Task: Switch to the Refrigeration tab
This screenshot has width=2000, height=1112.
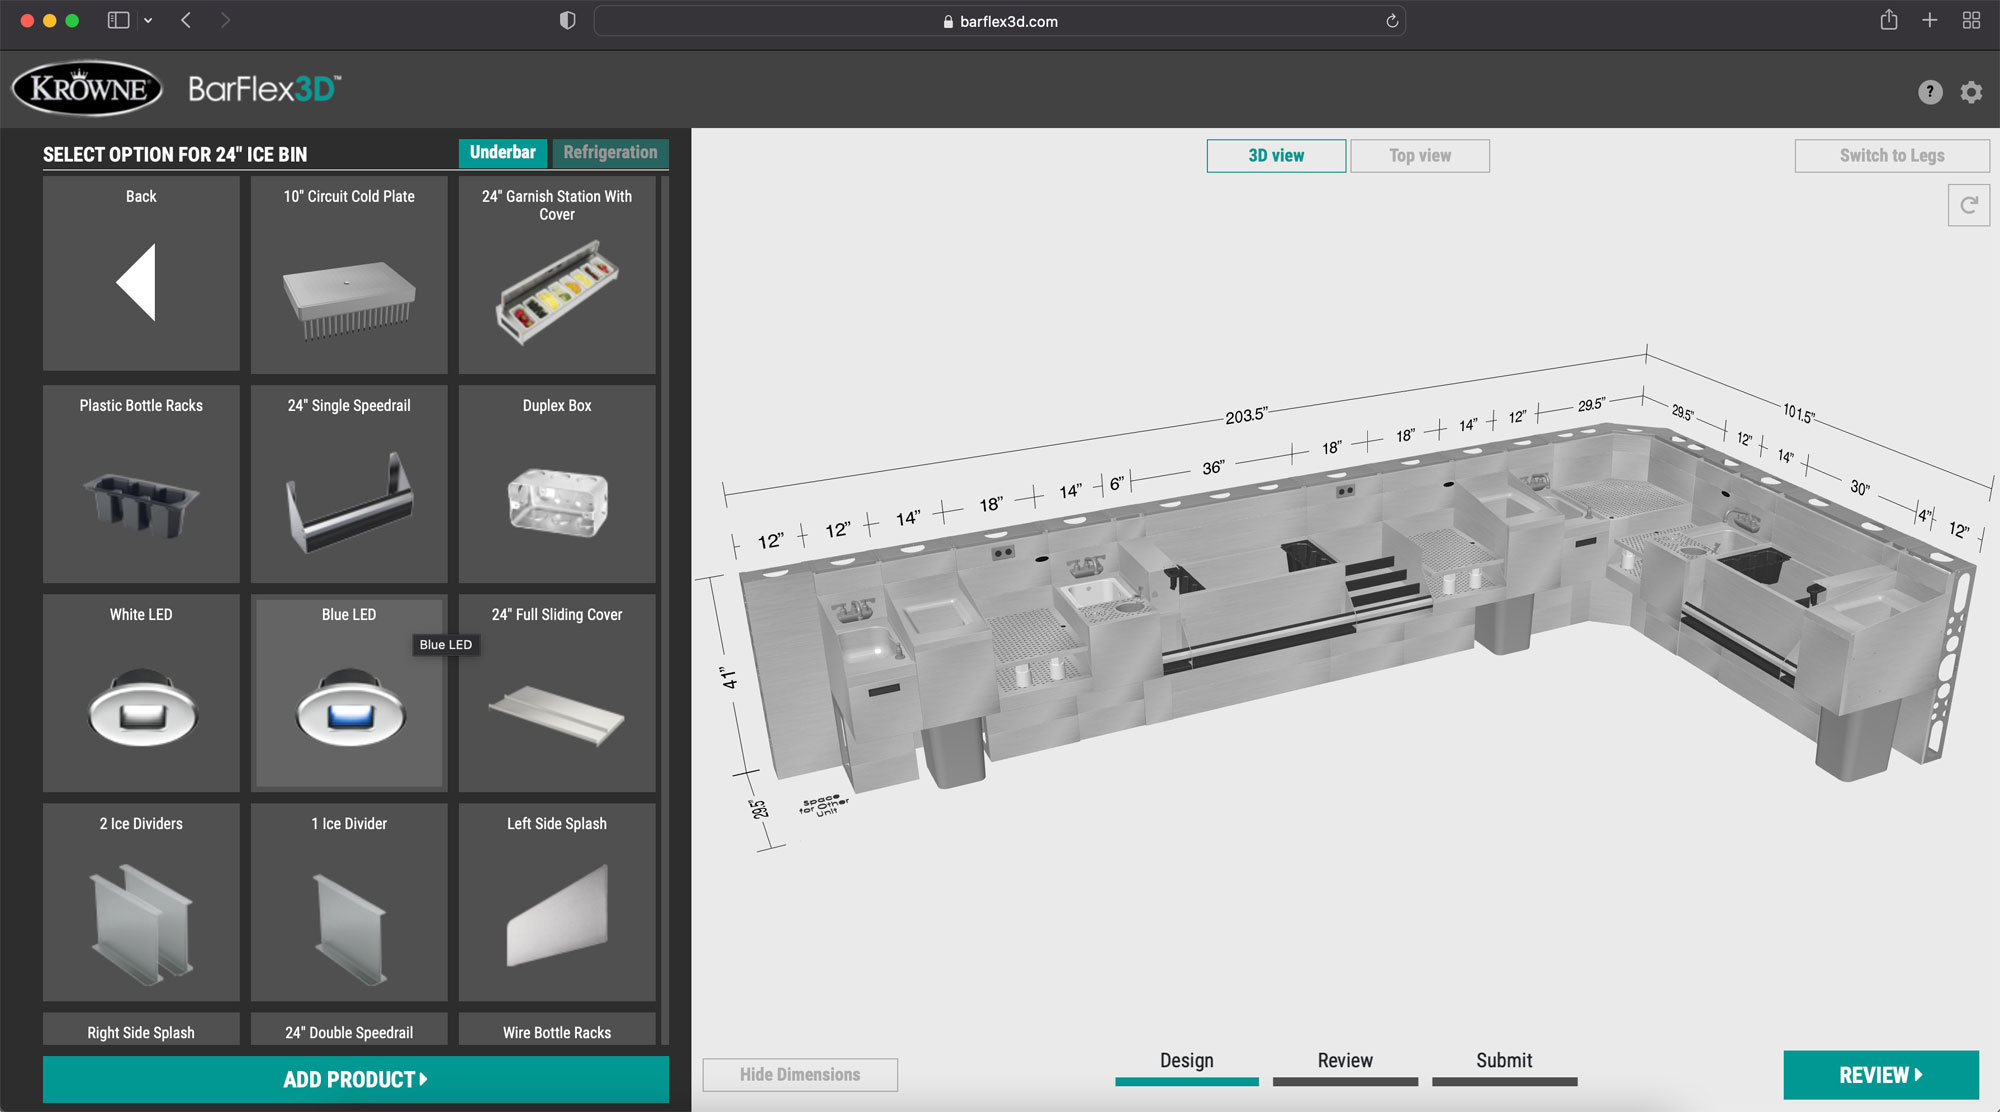Action: 610,152
